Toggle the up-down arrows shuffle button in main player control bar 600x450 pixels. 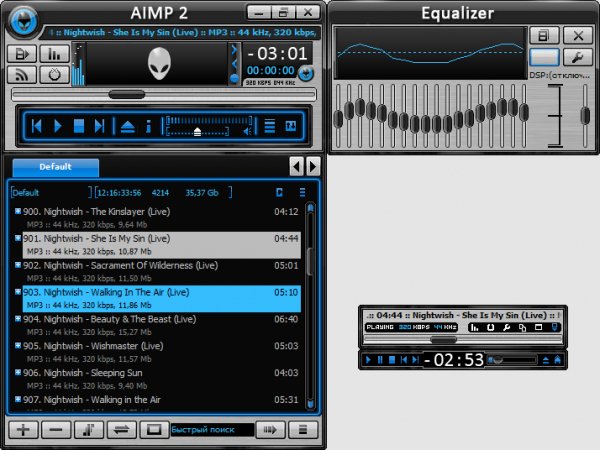(291, 126)
